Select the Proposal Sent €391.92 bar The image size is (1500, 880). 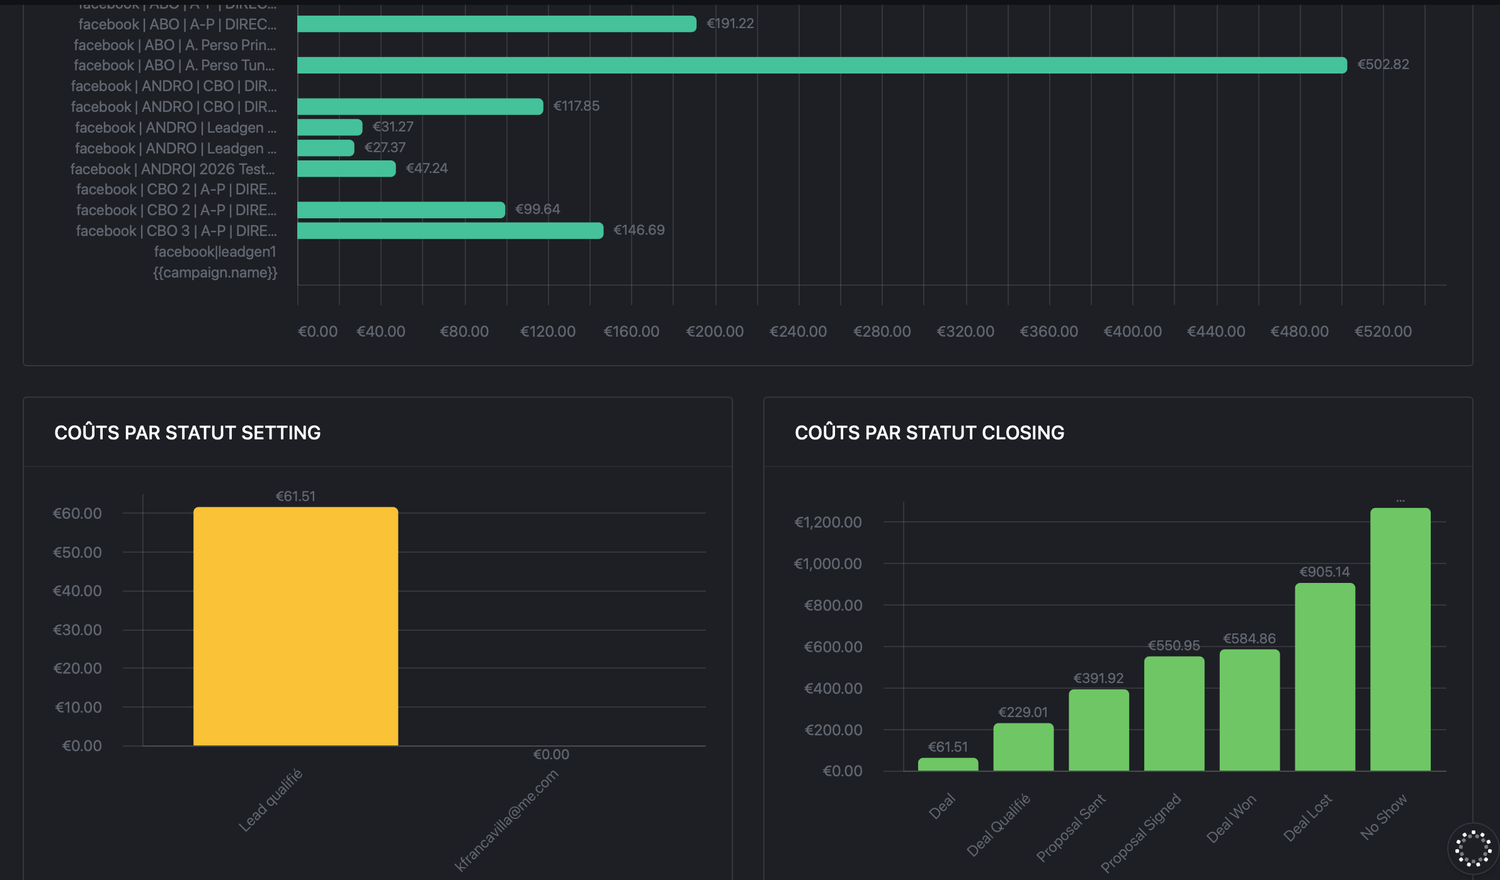pyautogui.click(x=1098, y=730)
